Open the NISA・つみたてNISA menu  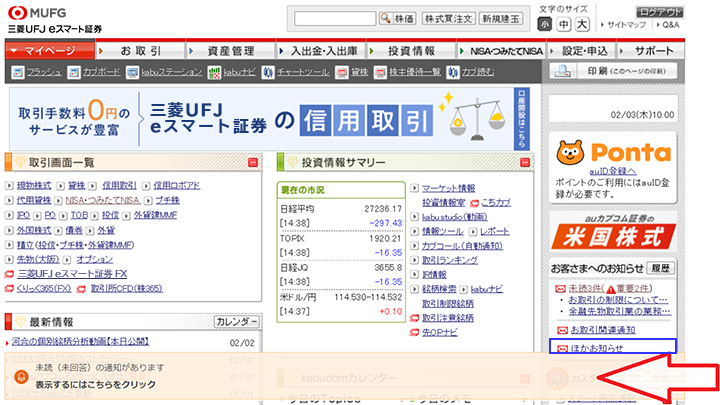pyautogui.click(x=501, y=51)
